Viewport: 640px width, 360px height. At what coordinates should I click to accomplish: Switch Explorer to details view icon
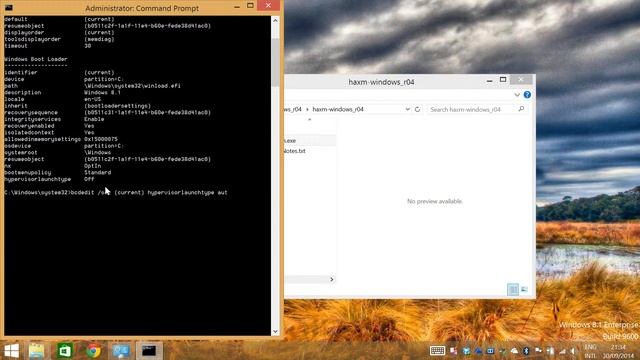513,289
